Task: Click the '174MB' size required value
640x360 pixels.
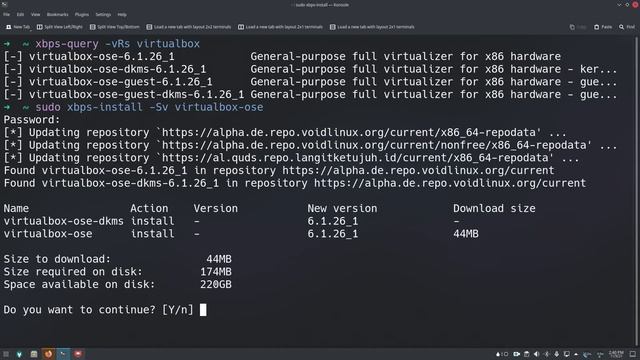Action: point(216,272)
